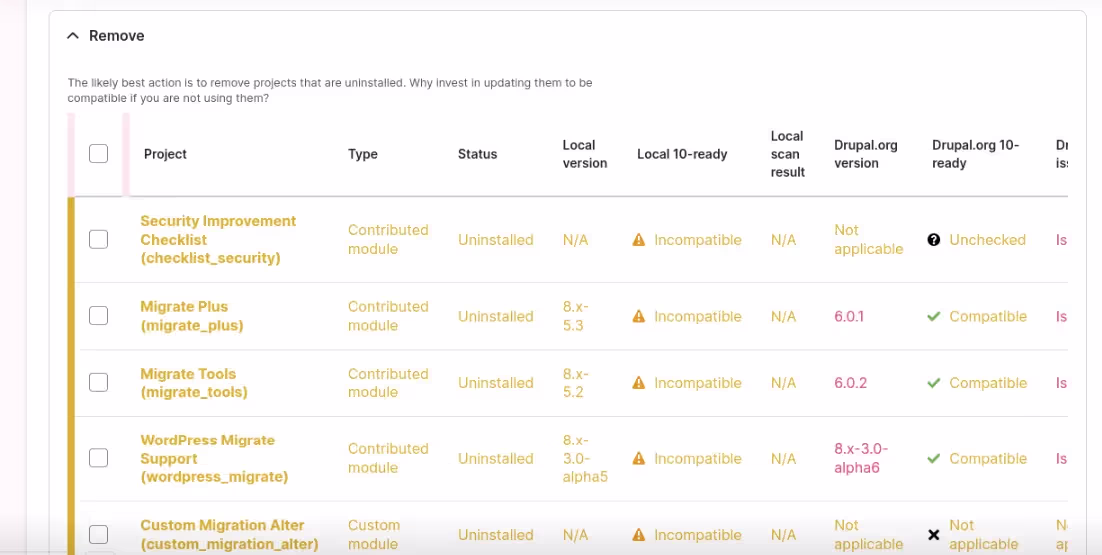
Task: Click Unchecked status in Security Improvement row
Action: click(987, 240)
